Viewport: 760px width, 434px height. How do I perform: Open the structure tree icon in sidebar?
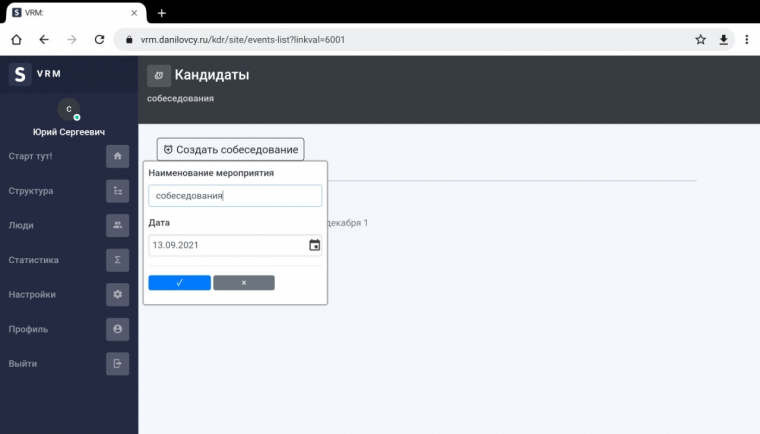tap(117, 191)
